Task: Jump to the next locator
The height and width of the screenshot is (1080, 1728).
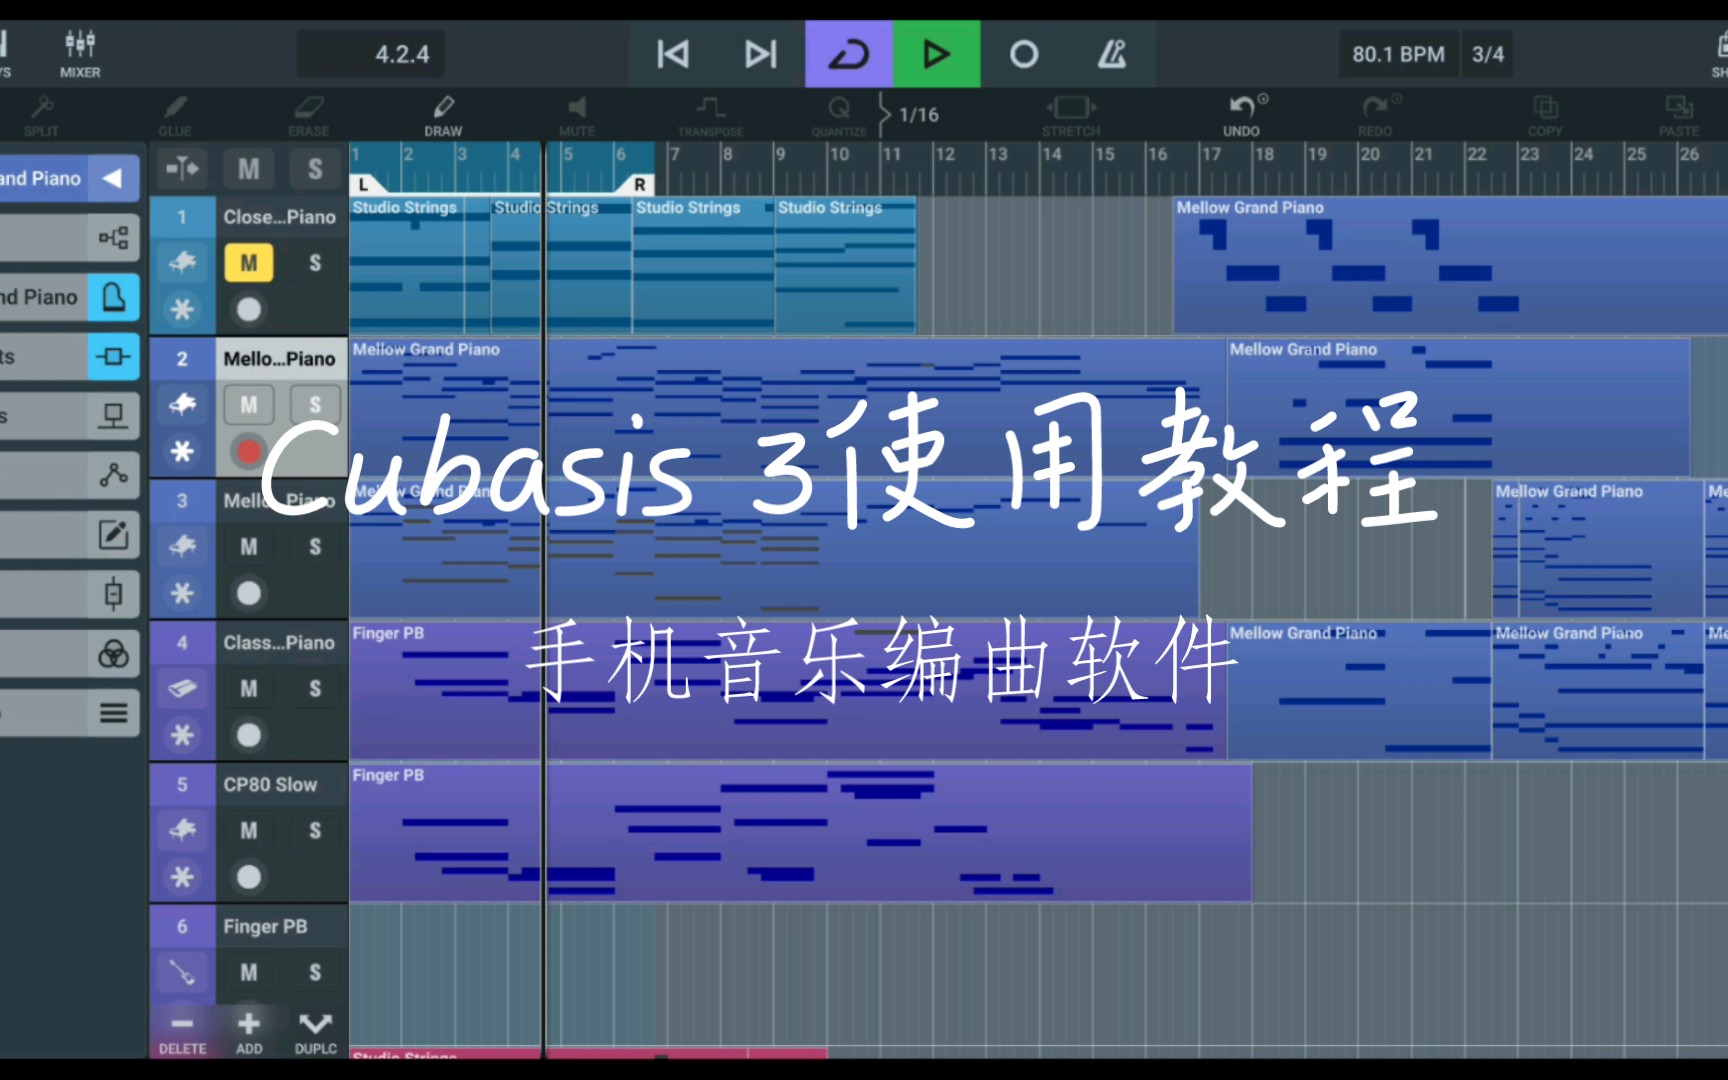Action: tap(760, 54)
